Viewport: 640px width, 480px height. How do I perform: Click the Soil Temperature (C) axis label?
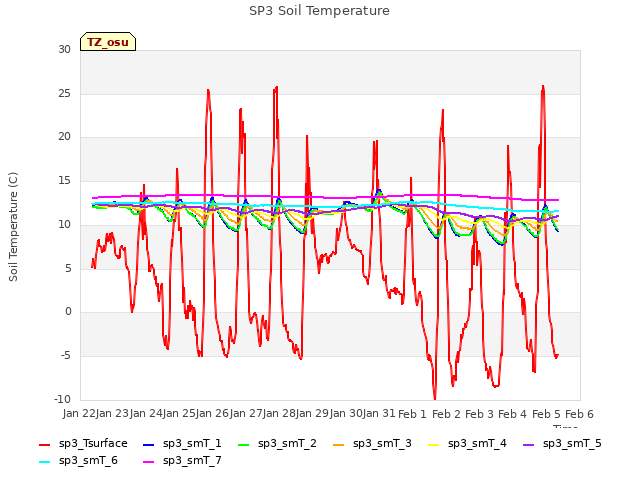[13, 227]
